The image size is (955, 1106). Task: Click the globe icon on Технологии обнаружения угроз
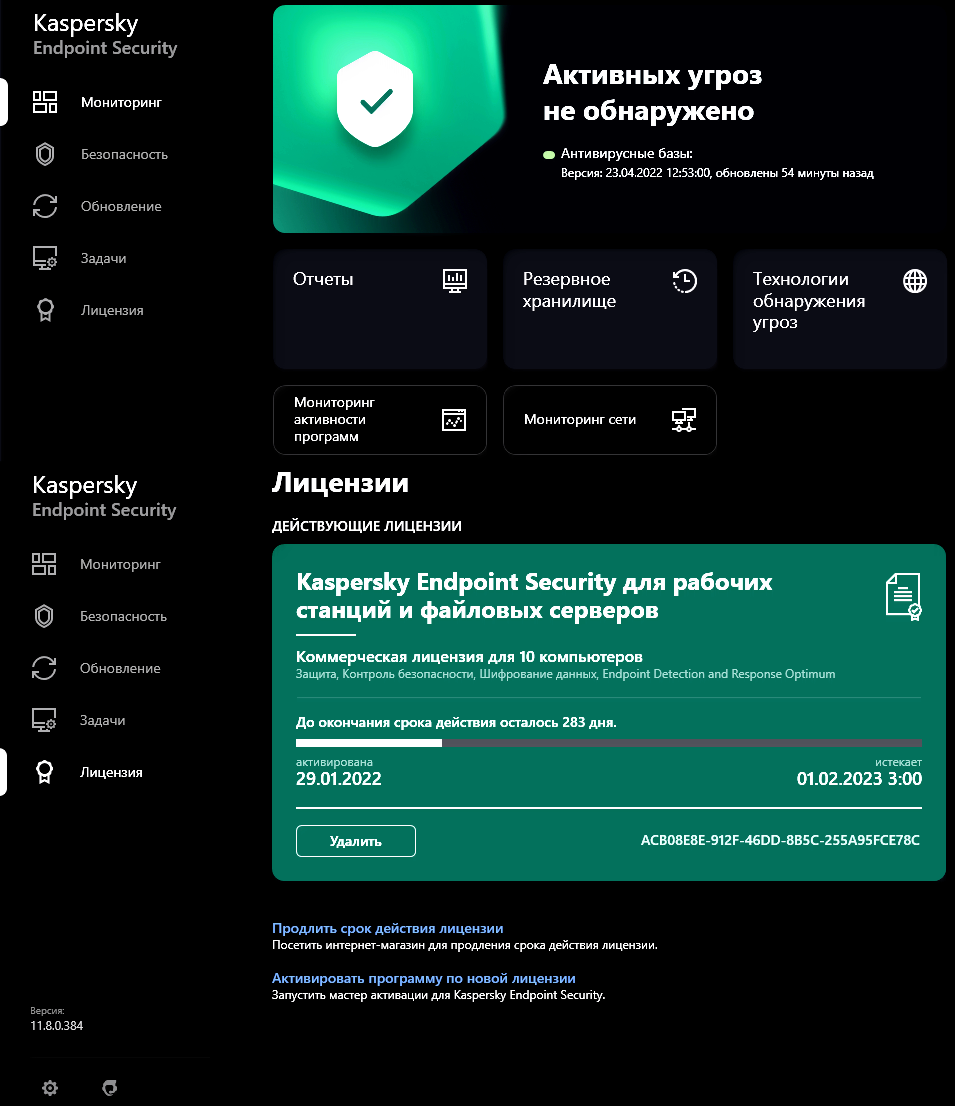pyautogui.click(x=915, y=281)
